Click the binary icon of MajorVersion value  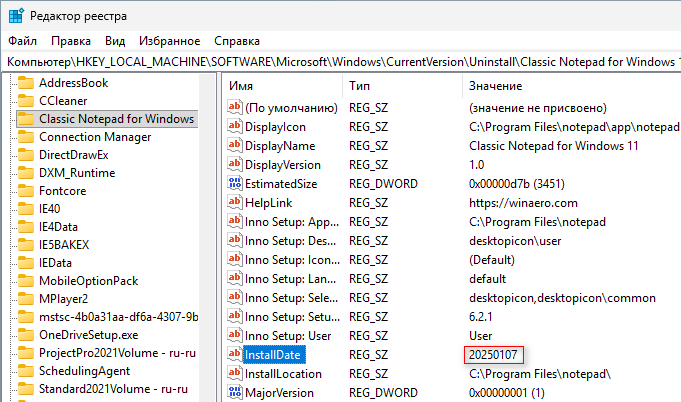[x=235, y=392]
